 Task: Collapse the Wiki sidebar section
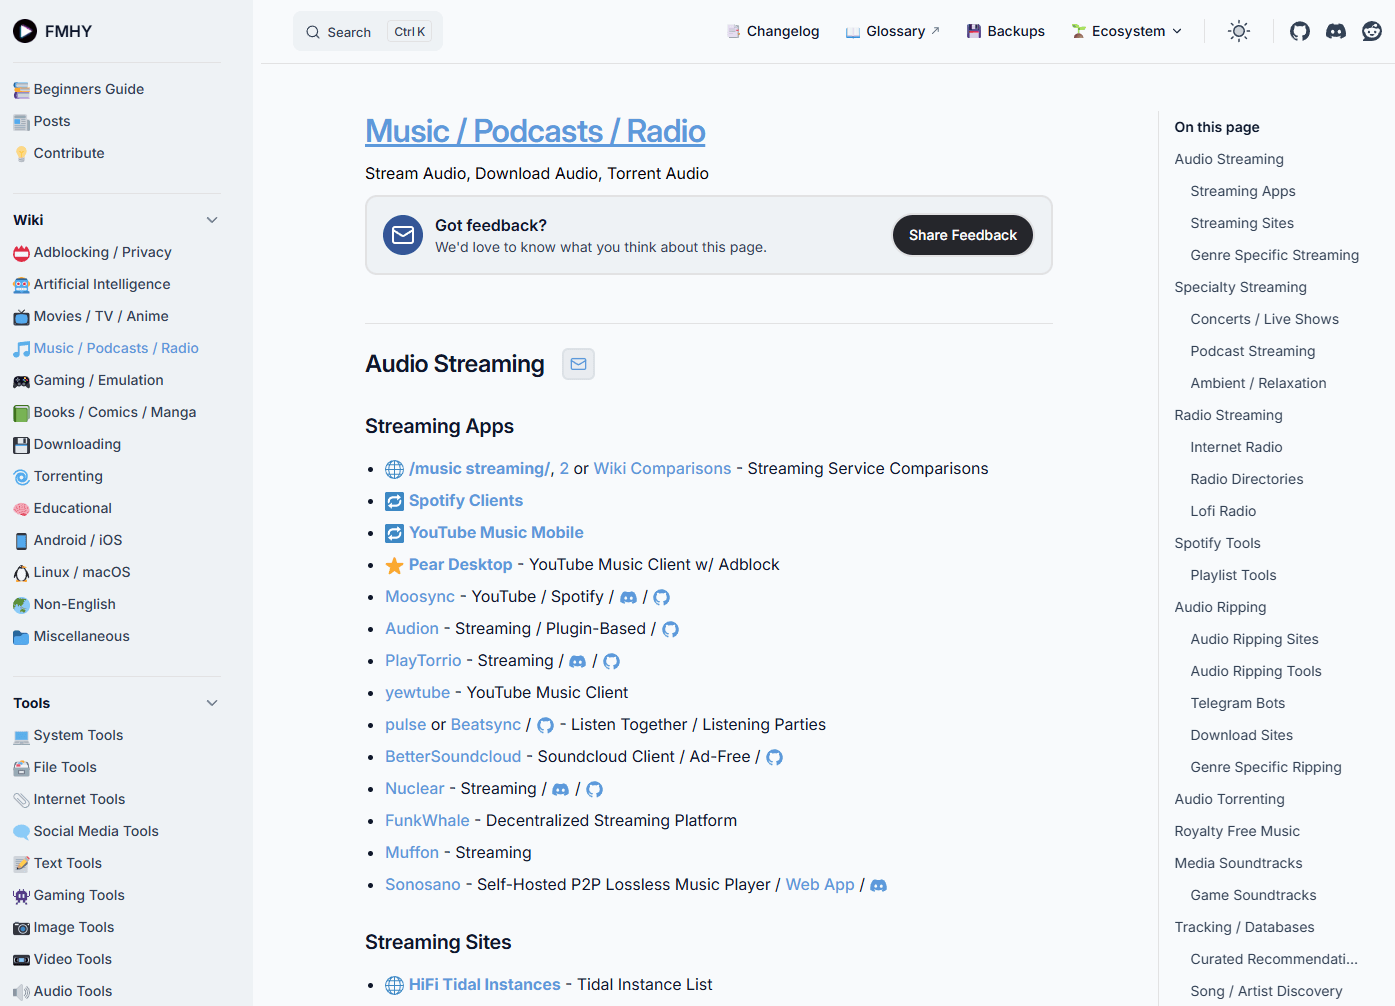pyautogui.click(x=211, y=220)
